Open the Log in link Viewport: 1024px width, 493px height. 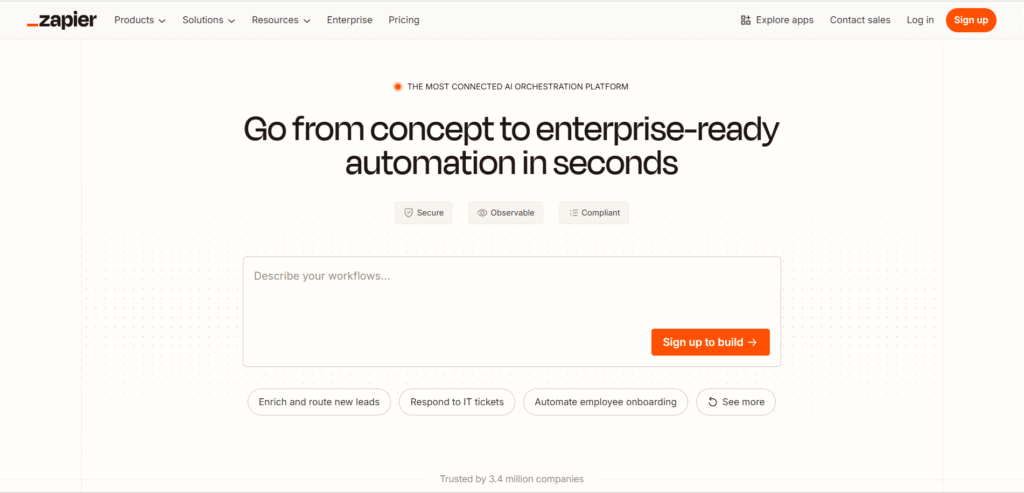(x=920, y=20)
